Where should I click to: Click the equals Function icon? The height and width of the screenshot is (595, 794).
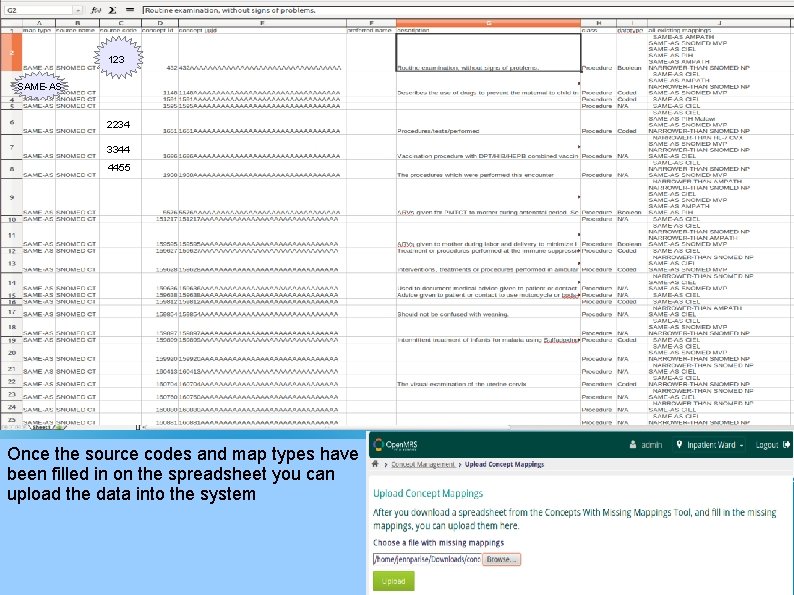pyautogui.click(x=130, y=10)
